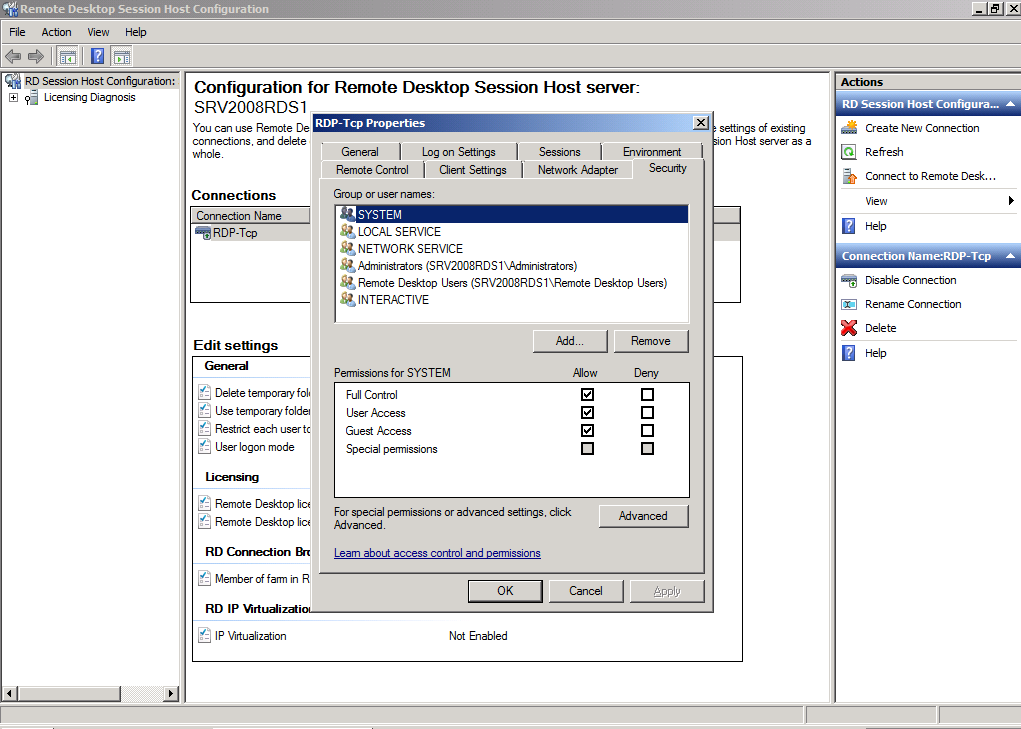Click the Administrators group icon
This screenshot has width=1021, height=729.
(348, 265)
